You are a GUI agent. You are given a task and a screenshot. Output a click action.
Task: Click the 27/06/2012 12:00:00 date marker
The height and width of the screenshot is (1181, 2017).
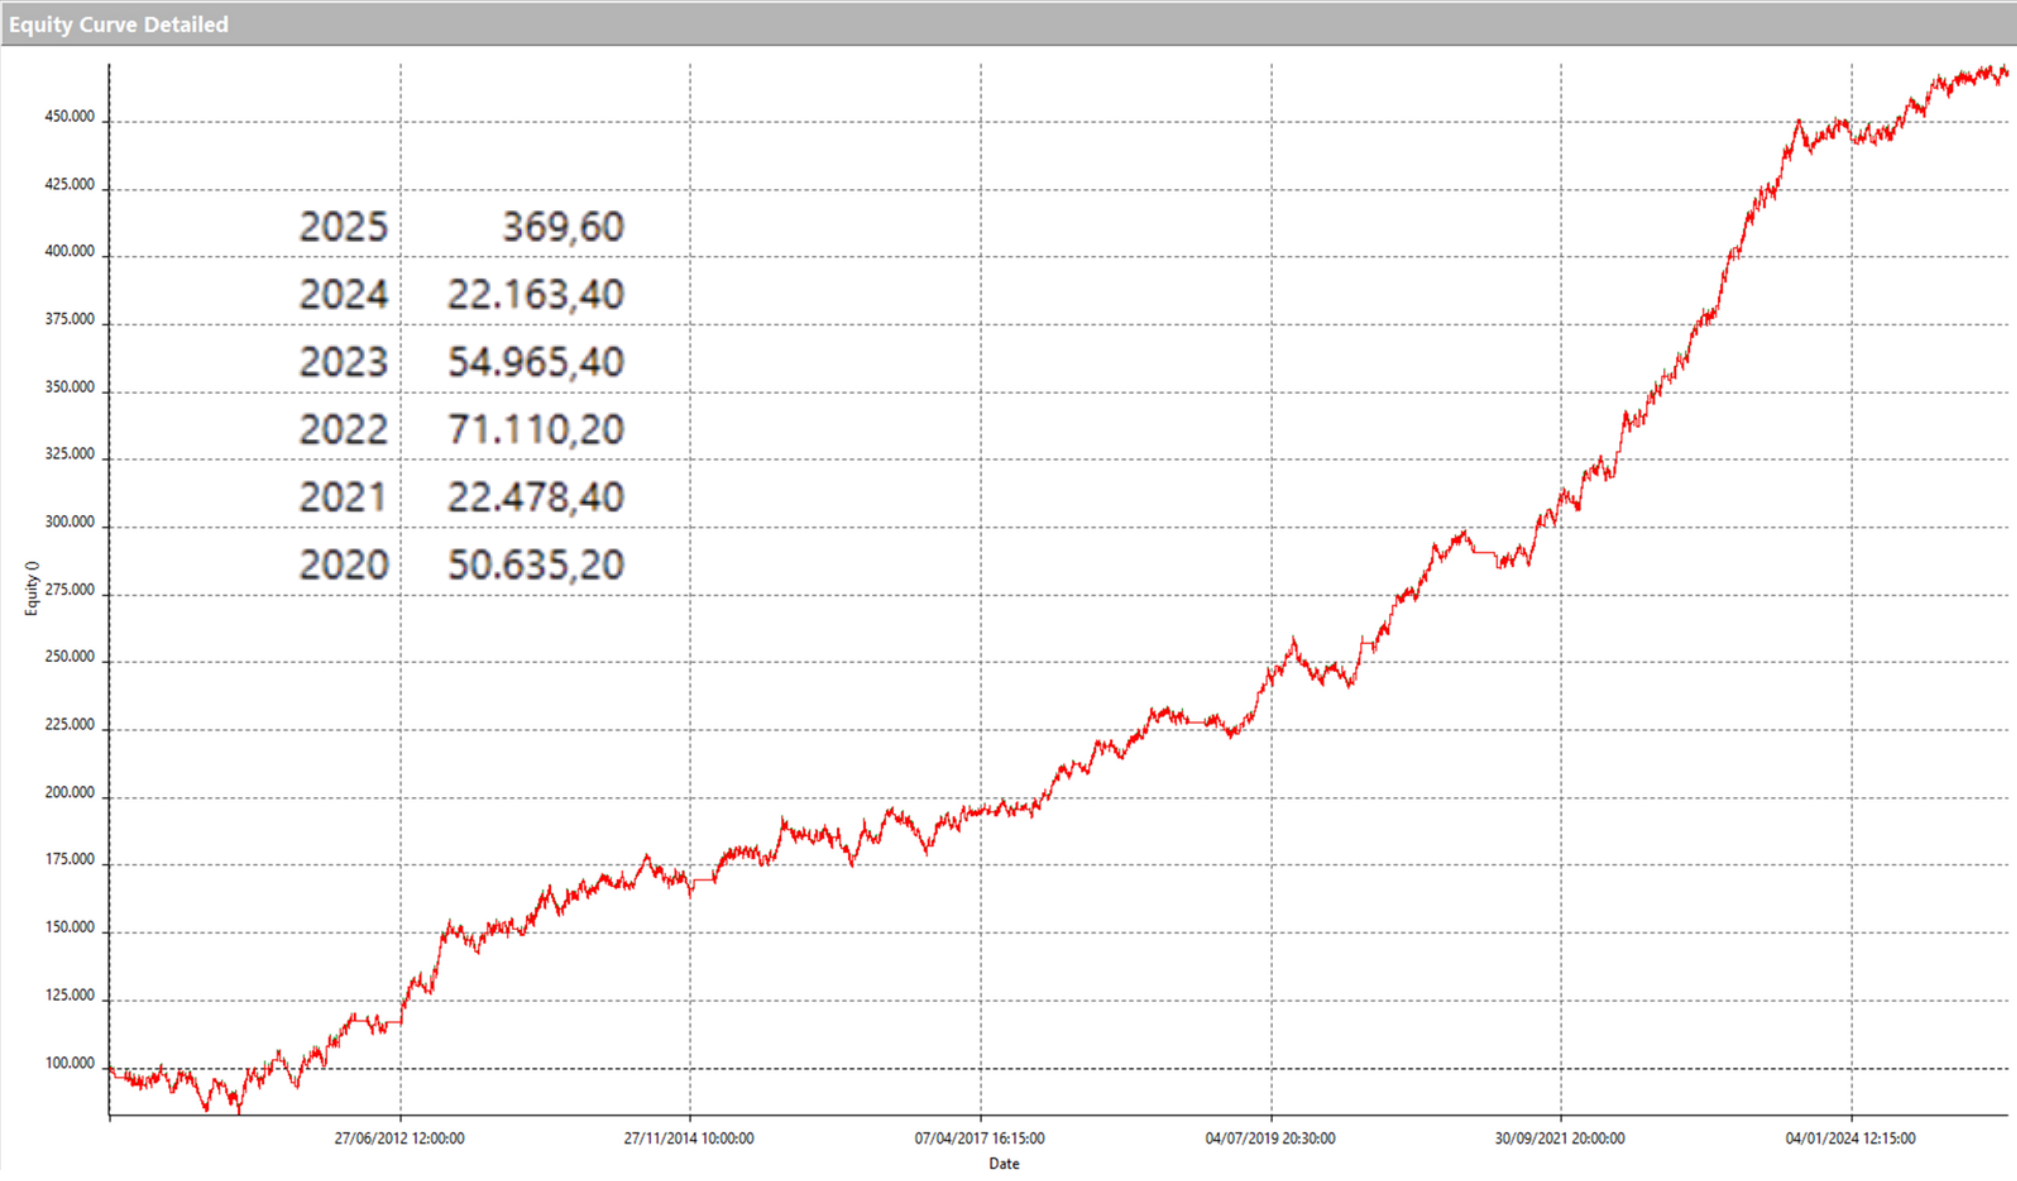pos(399,1138)
